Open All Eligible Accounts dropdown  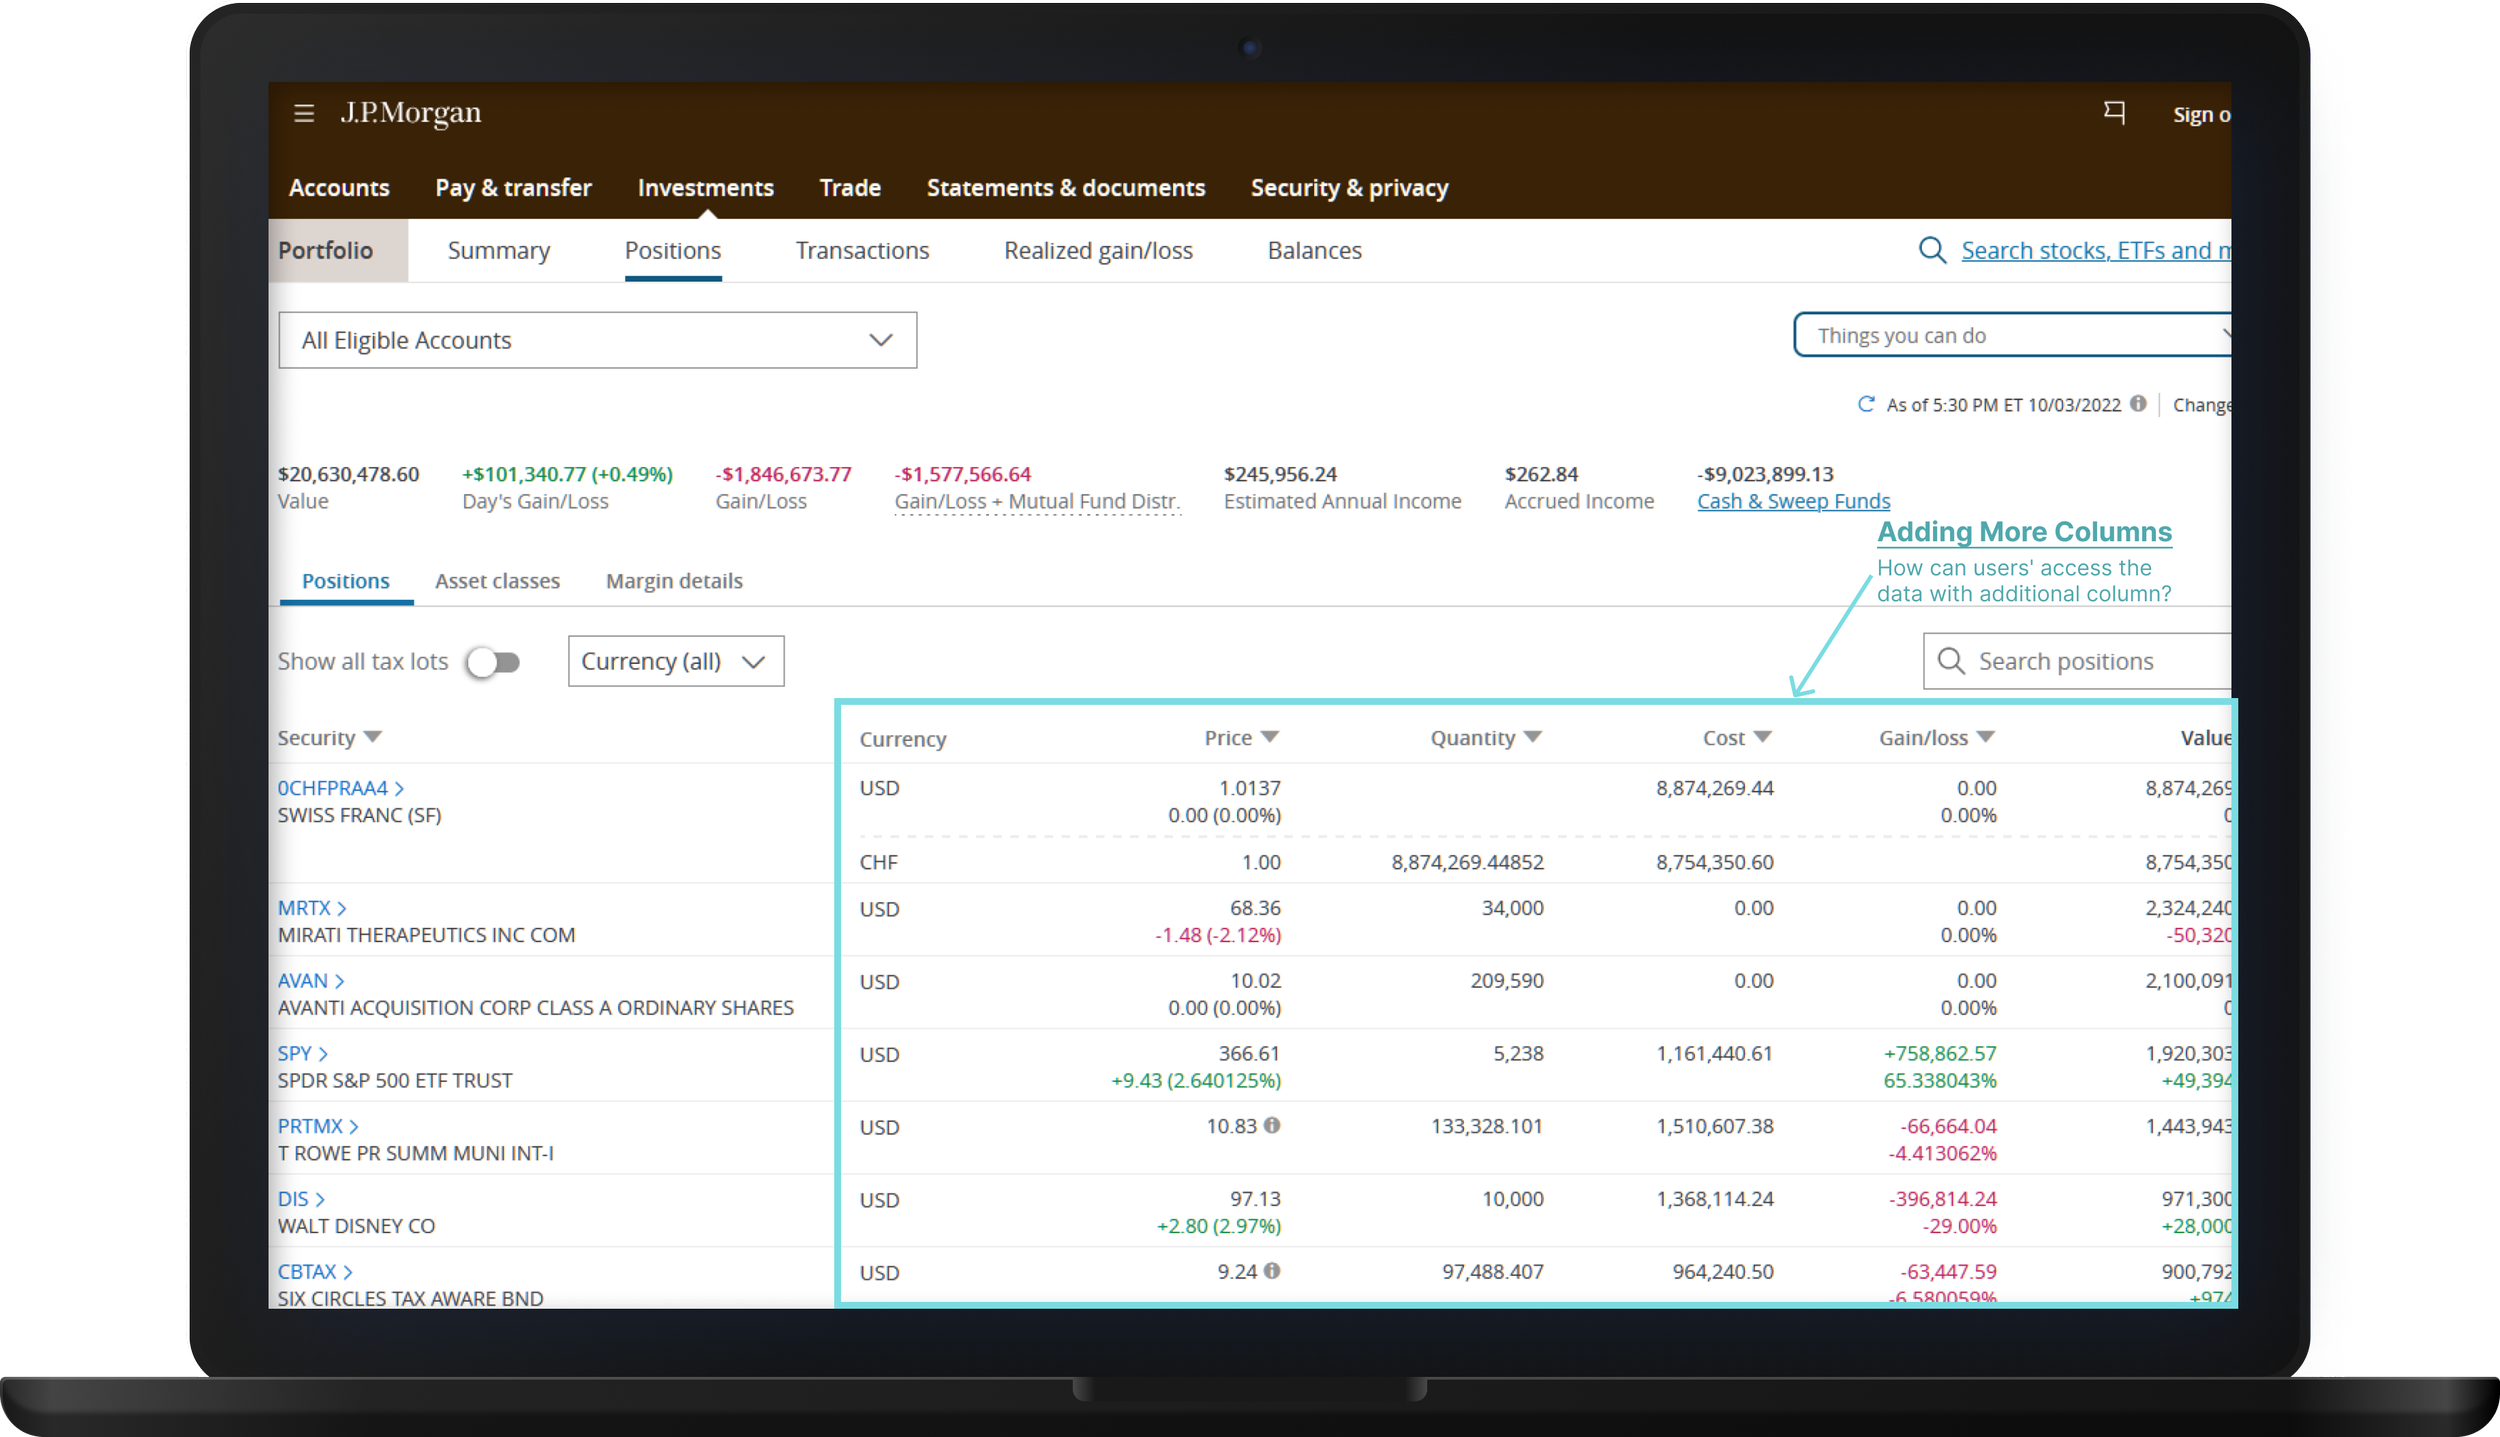point(597,340)
